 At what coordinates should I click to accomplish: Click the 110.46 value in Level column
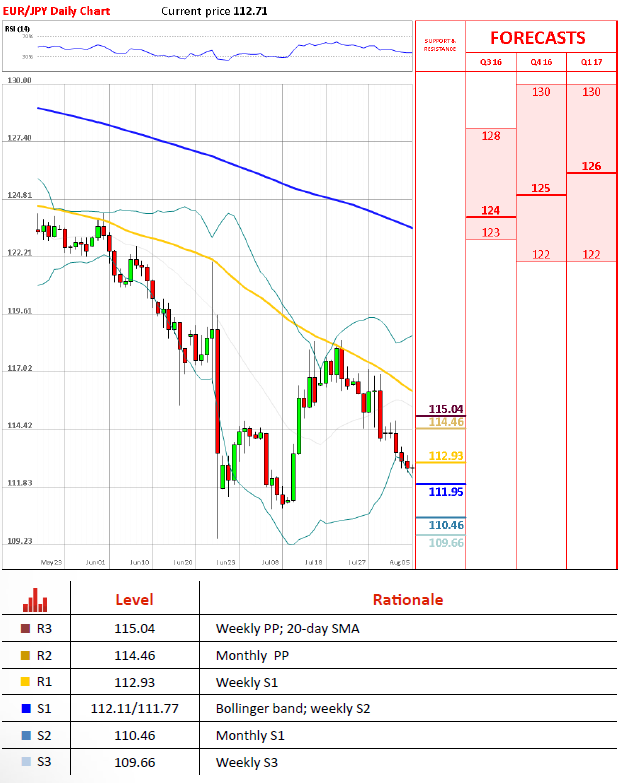[135, 736]
